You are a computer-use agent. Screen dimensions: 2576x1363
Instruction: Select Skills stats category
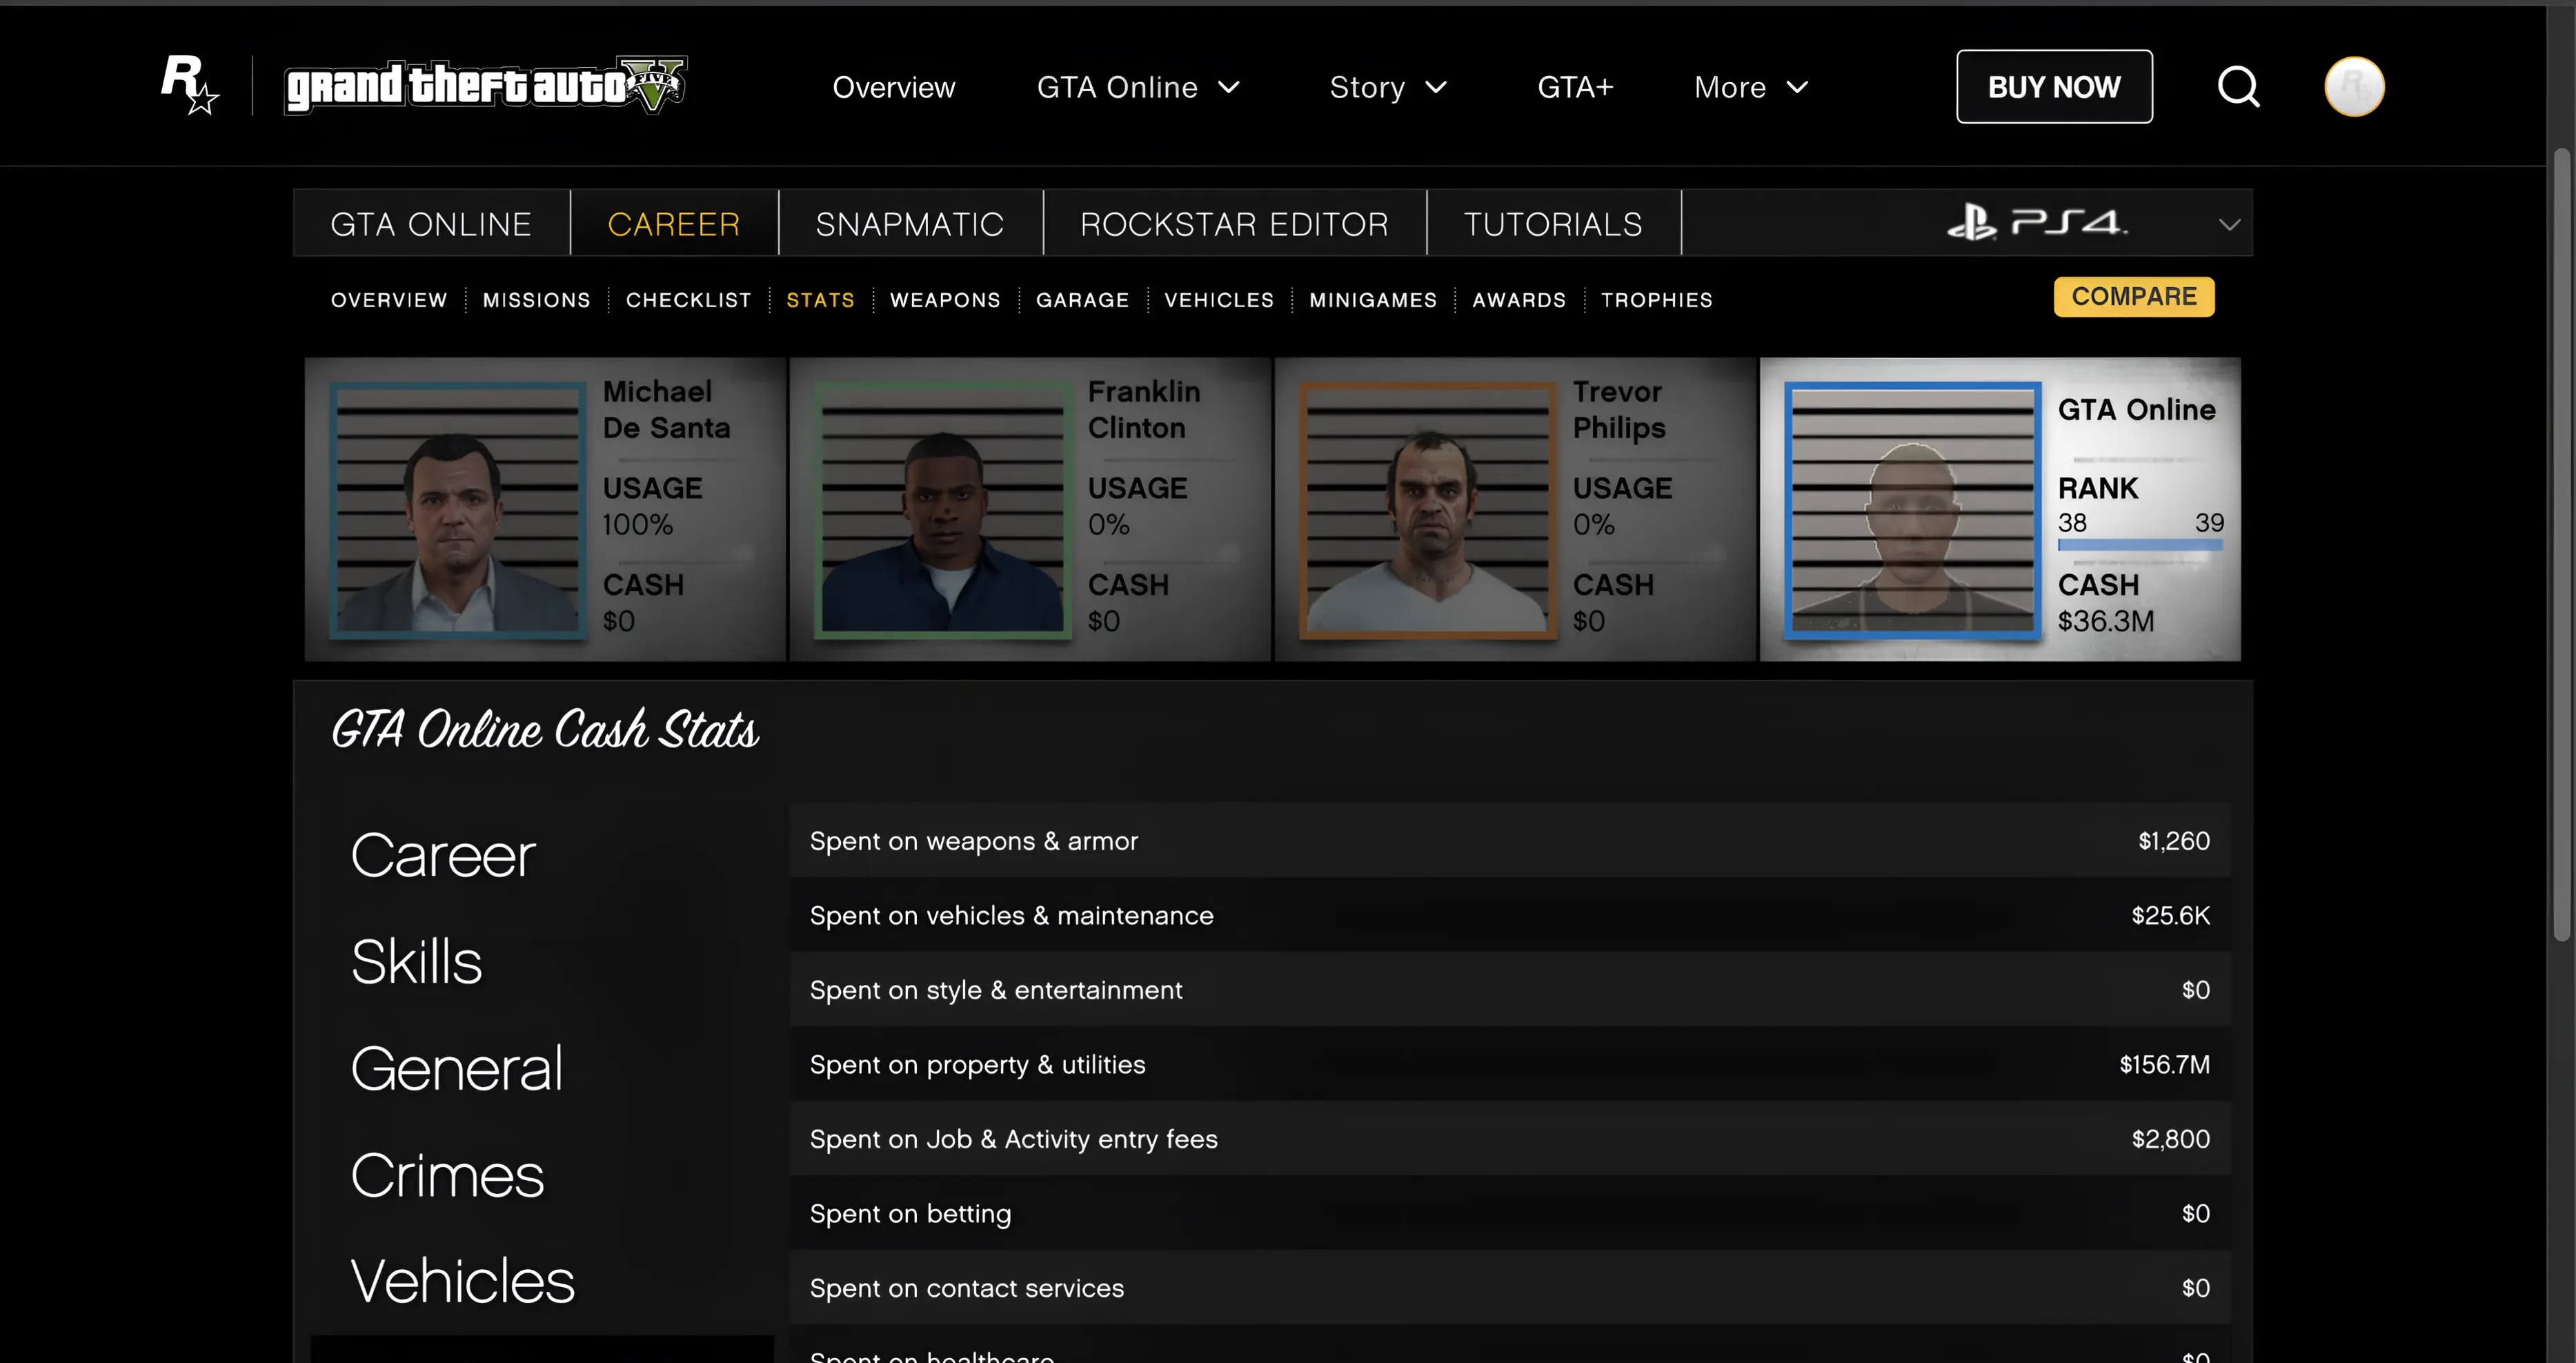tap(416, 962)
